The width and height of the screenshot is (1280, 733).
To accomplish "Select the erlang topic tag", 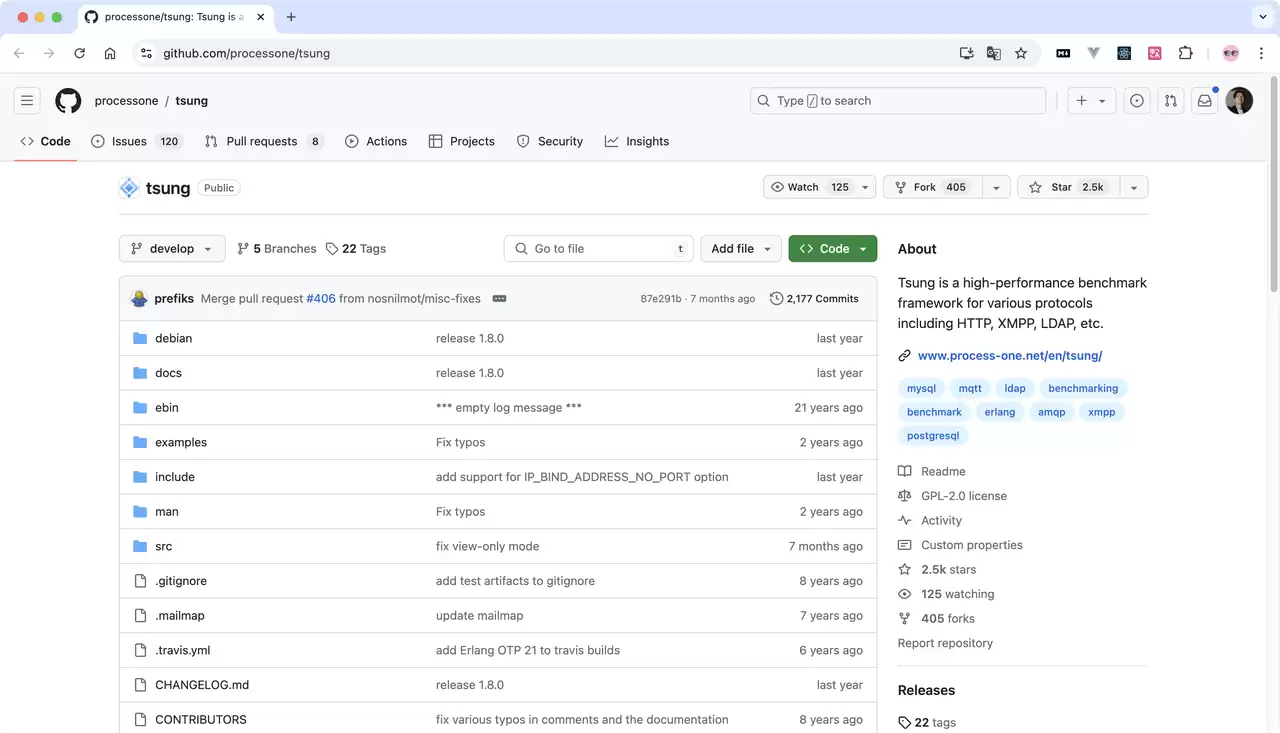I will click(x=999, y=412).
